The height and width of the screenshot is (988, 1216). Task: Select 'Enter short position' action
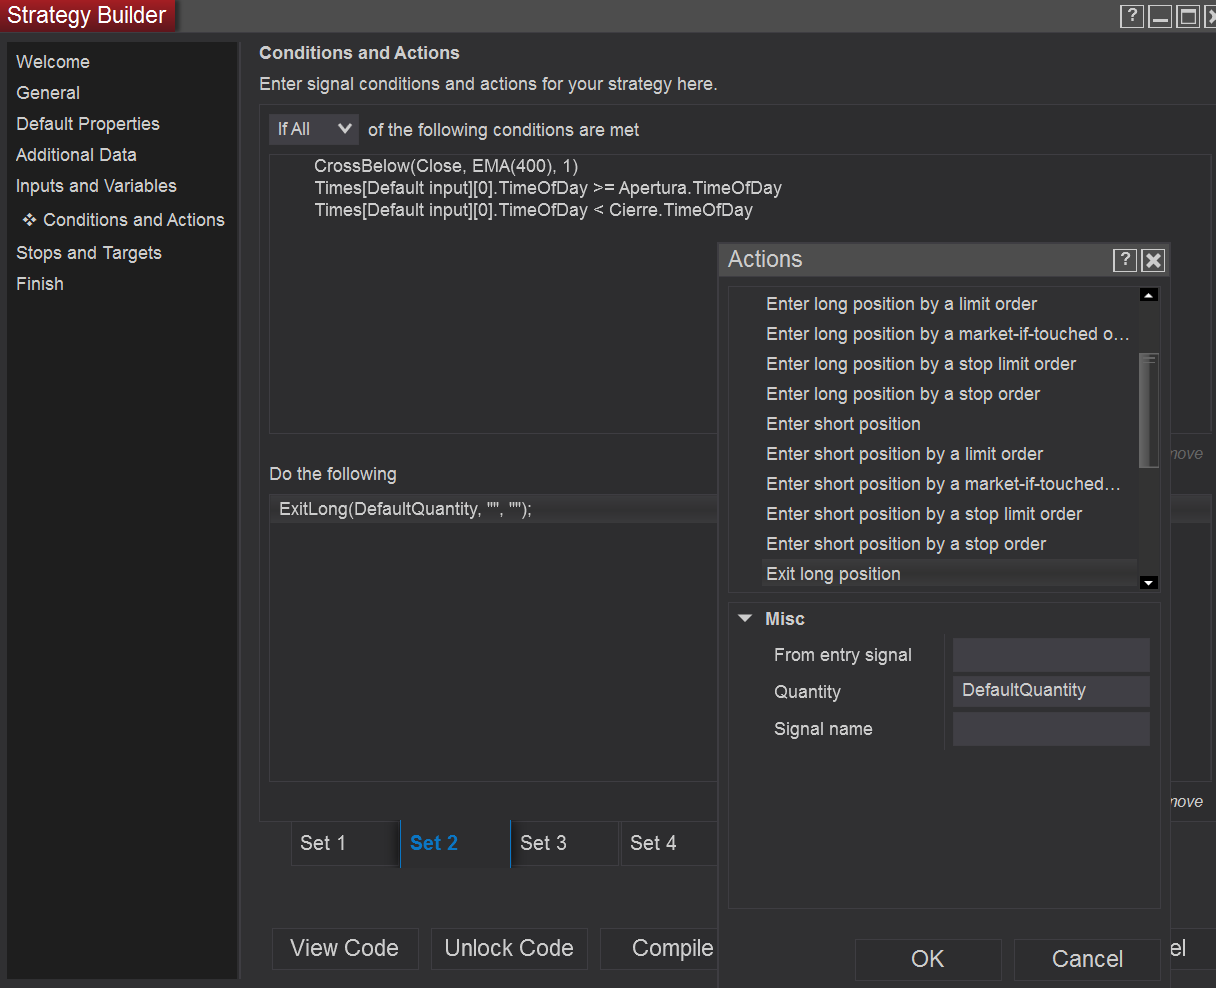pos(843,424)
